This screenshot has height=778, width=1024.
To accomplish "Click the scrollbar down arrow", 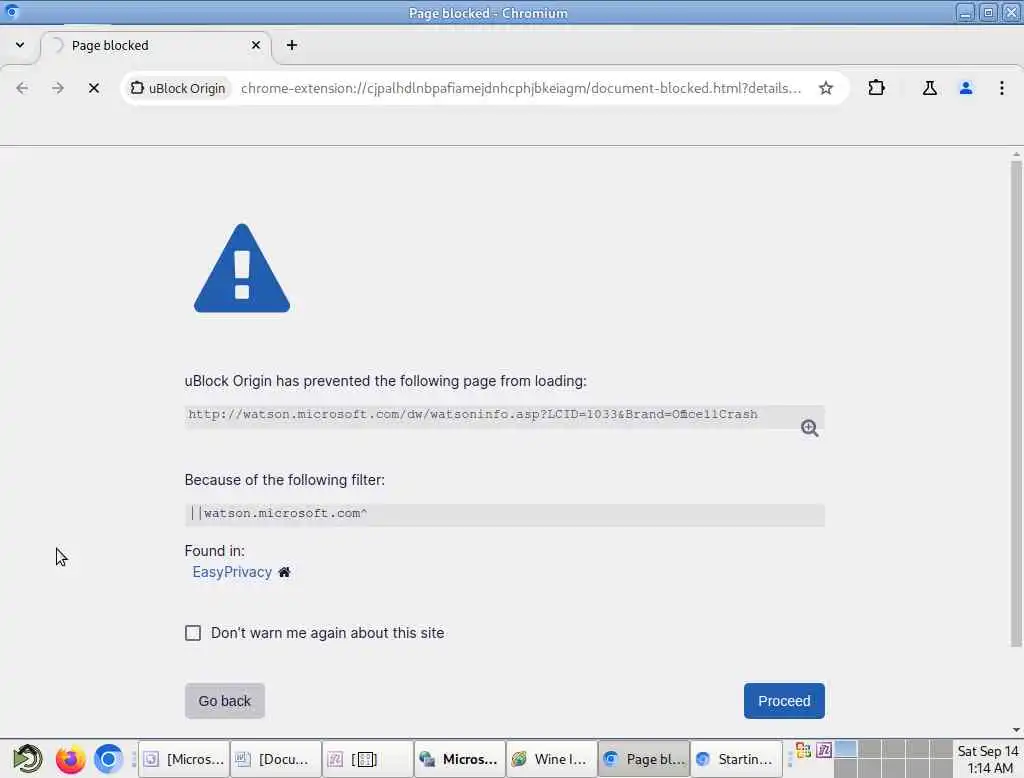I will tap(1016, 730).
